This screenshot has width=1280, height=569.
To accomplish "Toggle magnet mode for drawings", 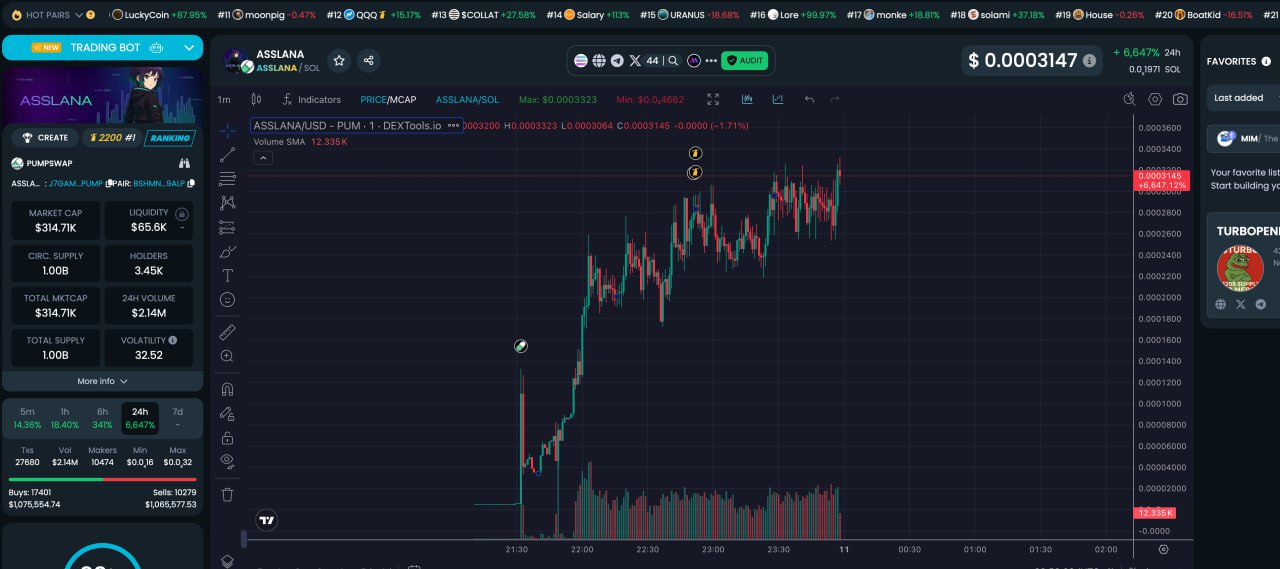I will 227,389.
